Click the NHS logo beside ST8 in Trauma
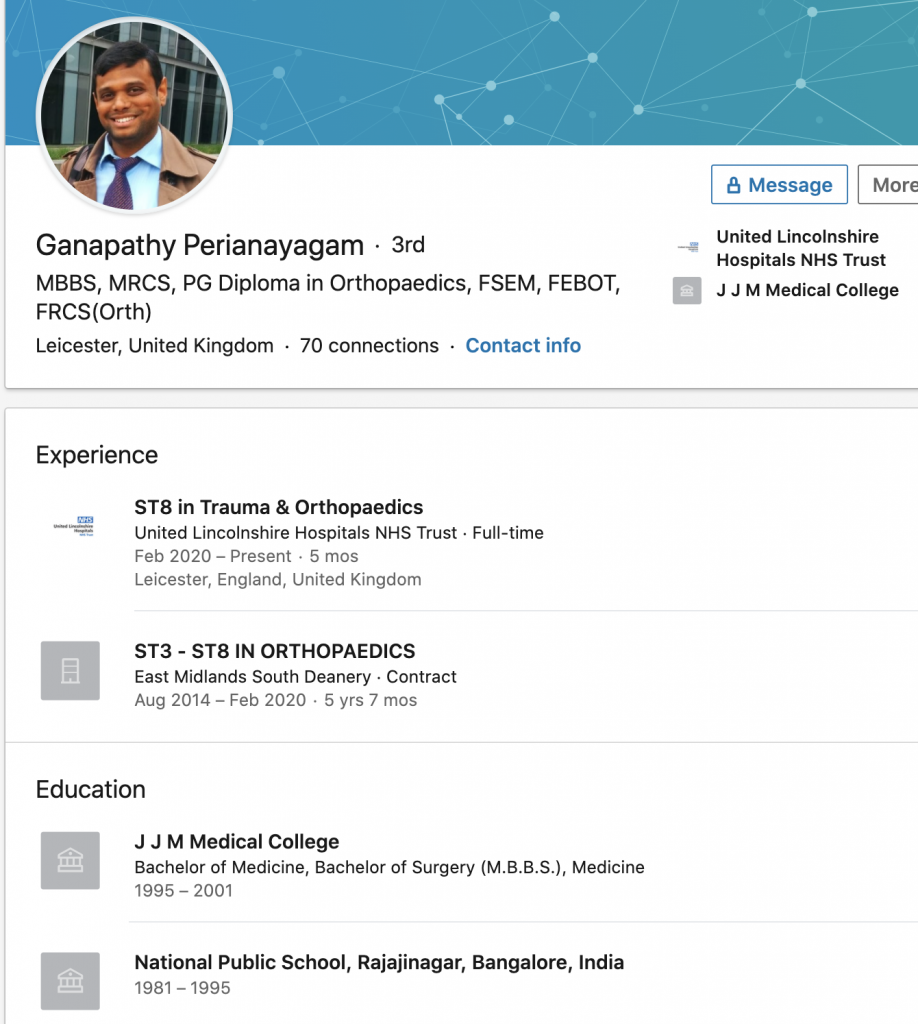The height and width of the screenshot is (1024, 918). point(73,526)
